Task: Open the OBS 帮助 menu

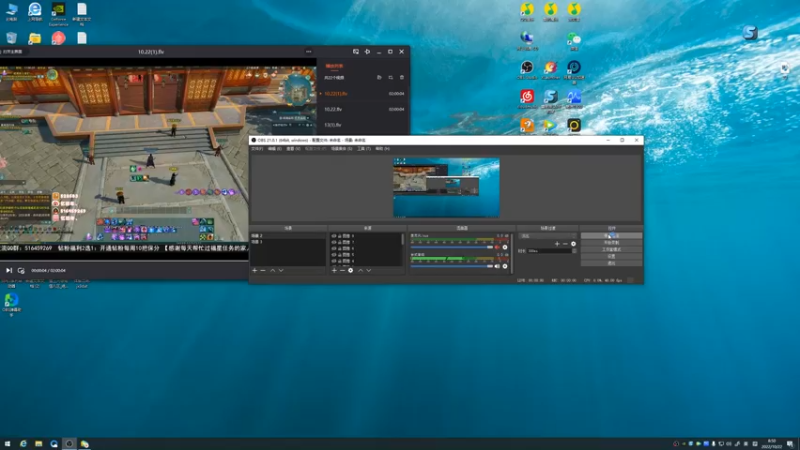Action: click(x=383, y=148)
